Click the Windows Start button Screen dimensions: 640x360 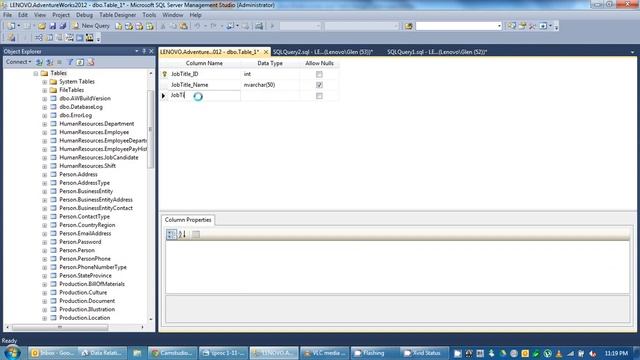point(12,353)
